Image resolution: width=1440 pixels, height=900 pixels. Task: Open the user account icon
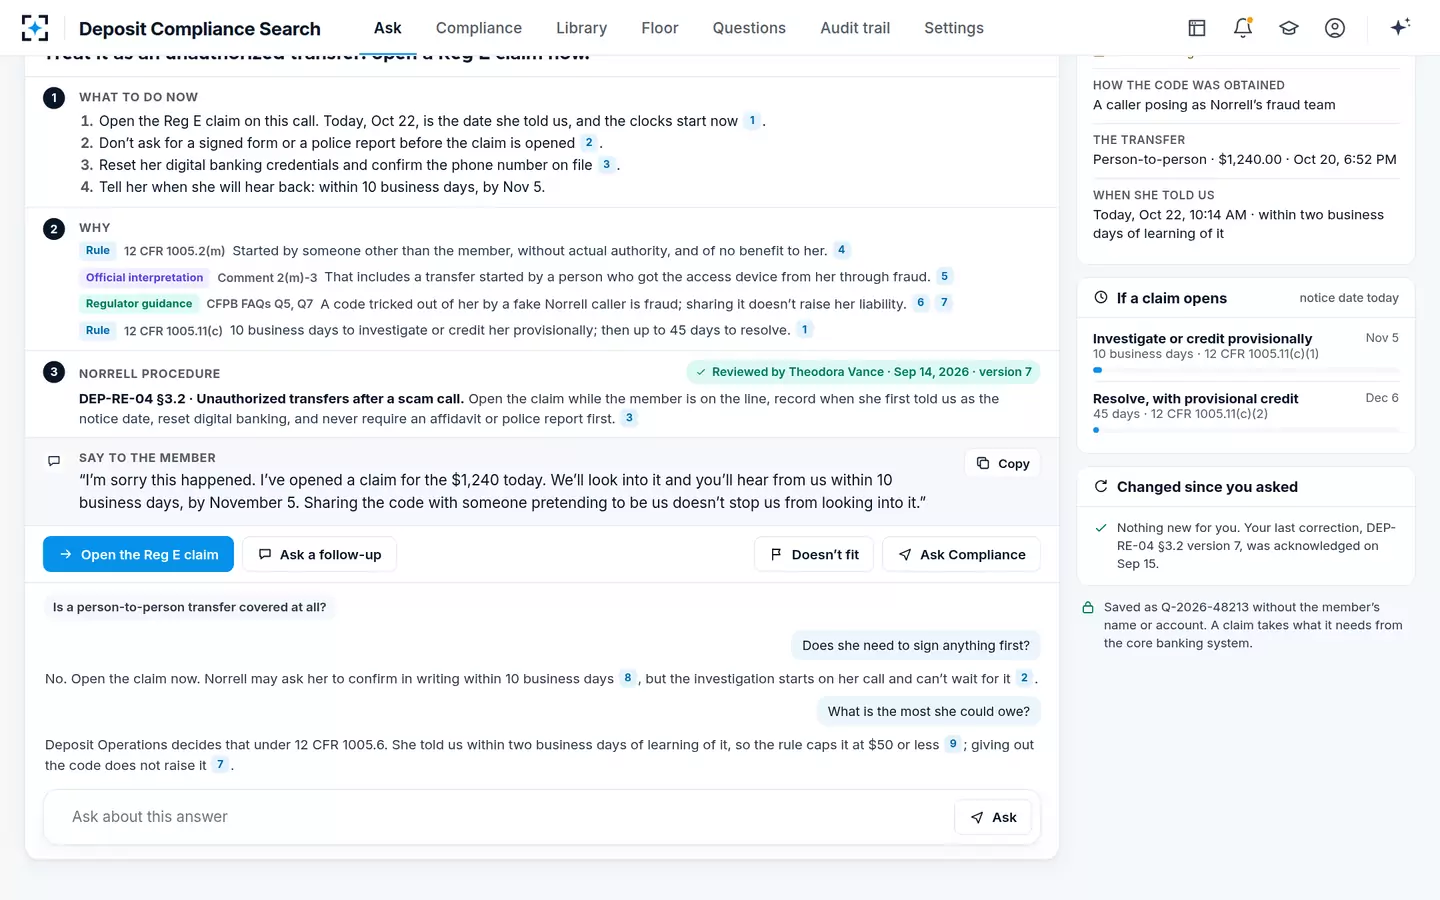(1335, 28)
